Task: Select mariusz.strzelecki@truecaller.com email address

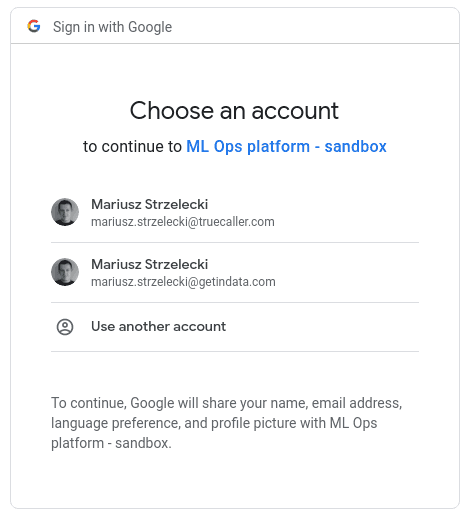Action: 183,222
